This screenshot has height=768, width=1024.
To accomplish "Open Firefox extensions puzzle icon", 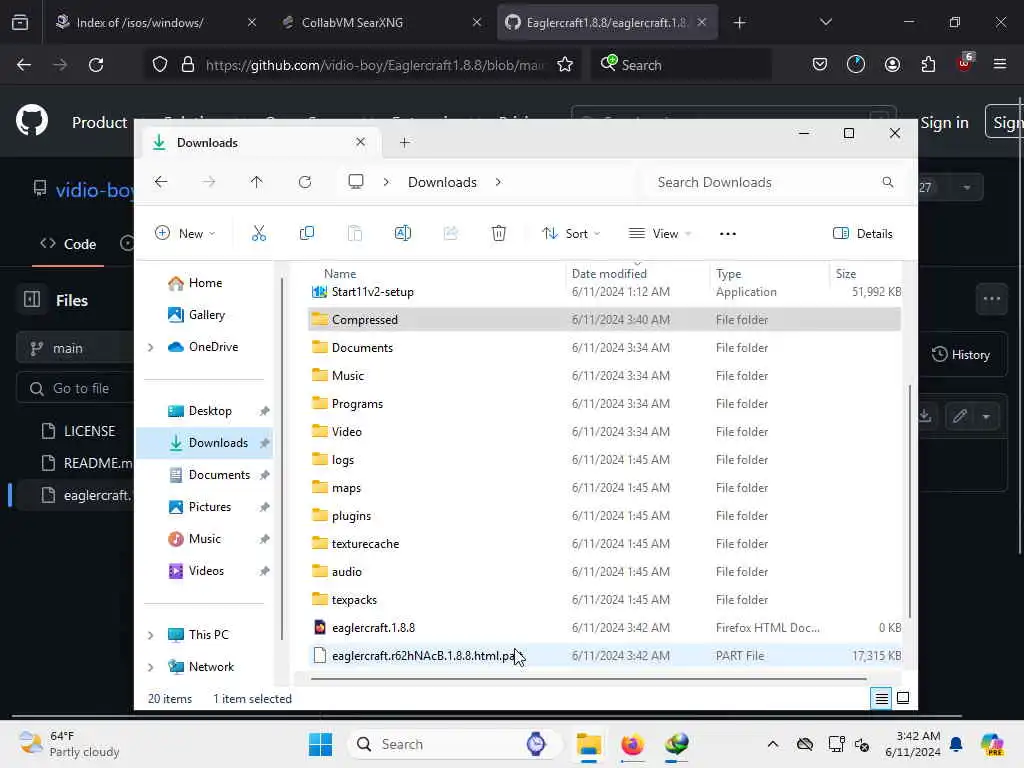I will click(x=928, y=65).
